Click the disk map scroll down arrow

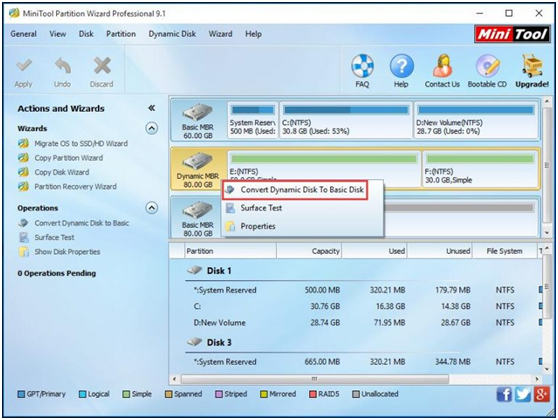click(547, 233)
